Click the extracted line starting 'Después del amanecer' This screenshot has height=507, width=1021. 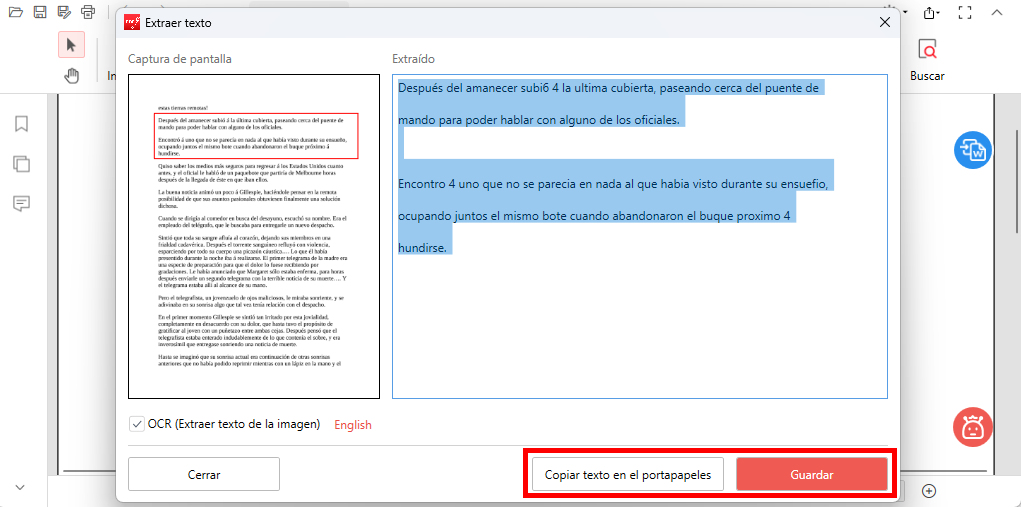tap(608, 89)
